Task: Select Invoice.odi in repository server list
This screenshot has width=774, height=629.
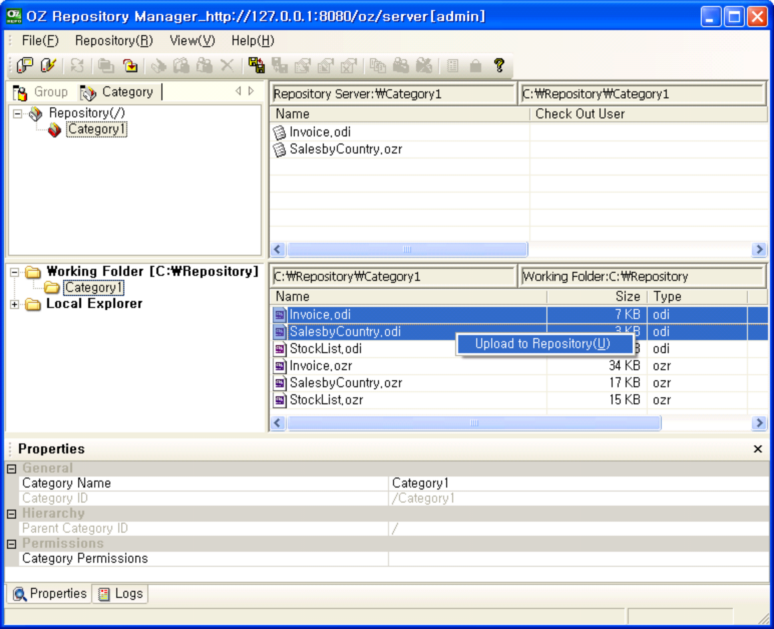Action: [320, 132]
